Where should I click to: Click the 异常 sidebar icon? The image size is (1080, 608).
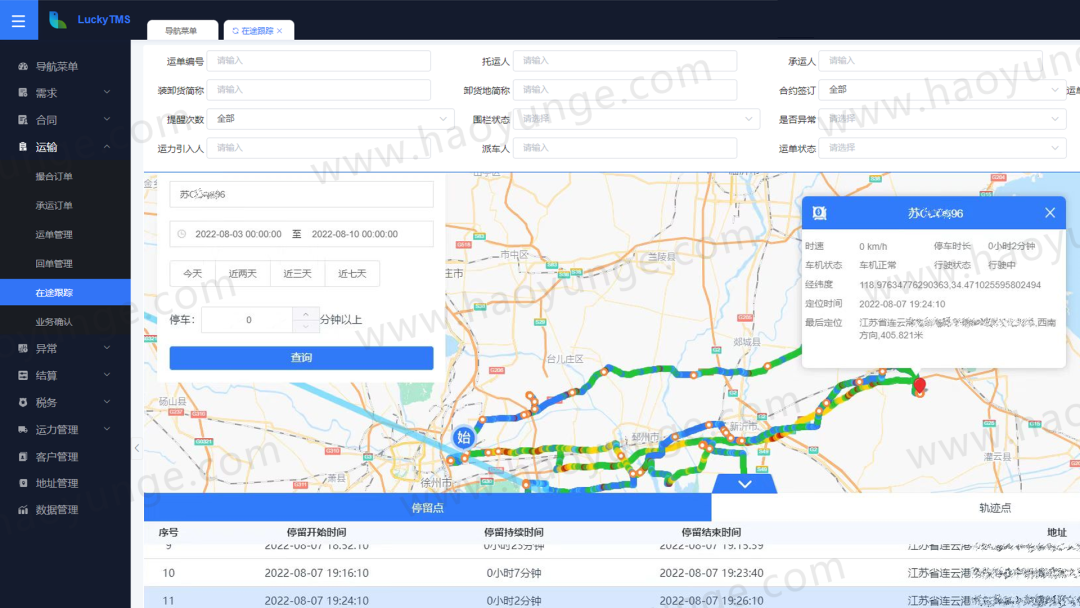tap(23, 348)
